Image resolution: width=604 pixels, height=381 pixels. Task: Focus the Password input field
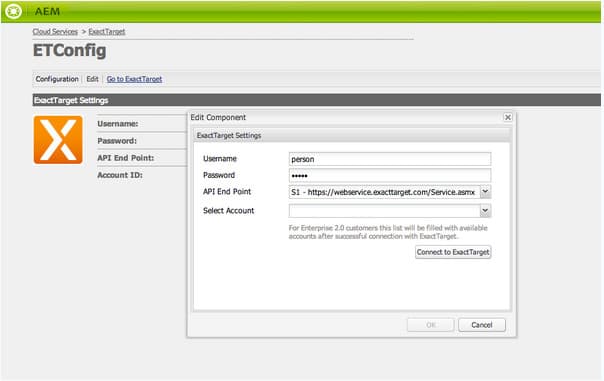click(390, 176)
